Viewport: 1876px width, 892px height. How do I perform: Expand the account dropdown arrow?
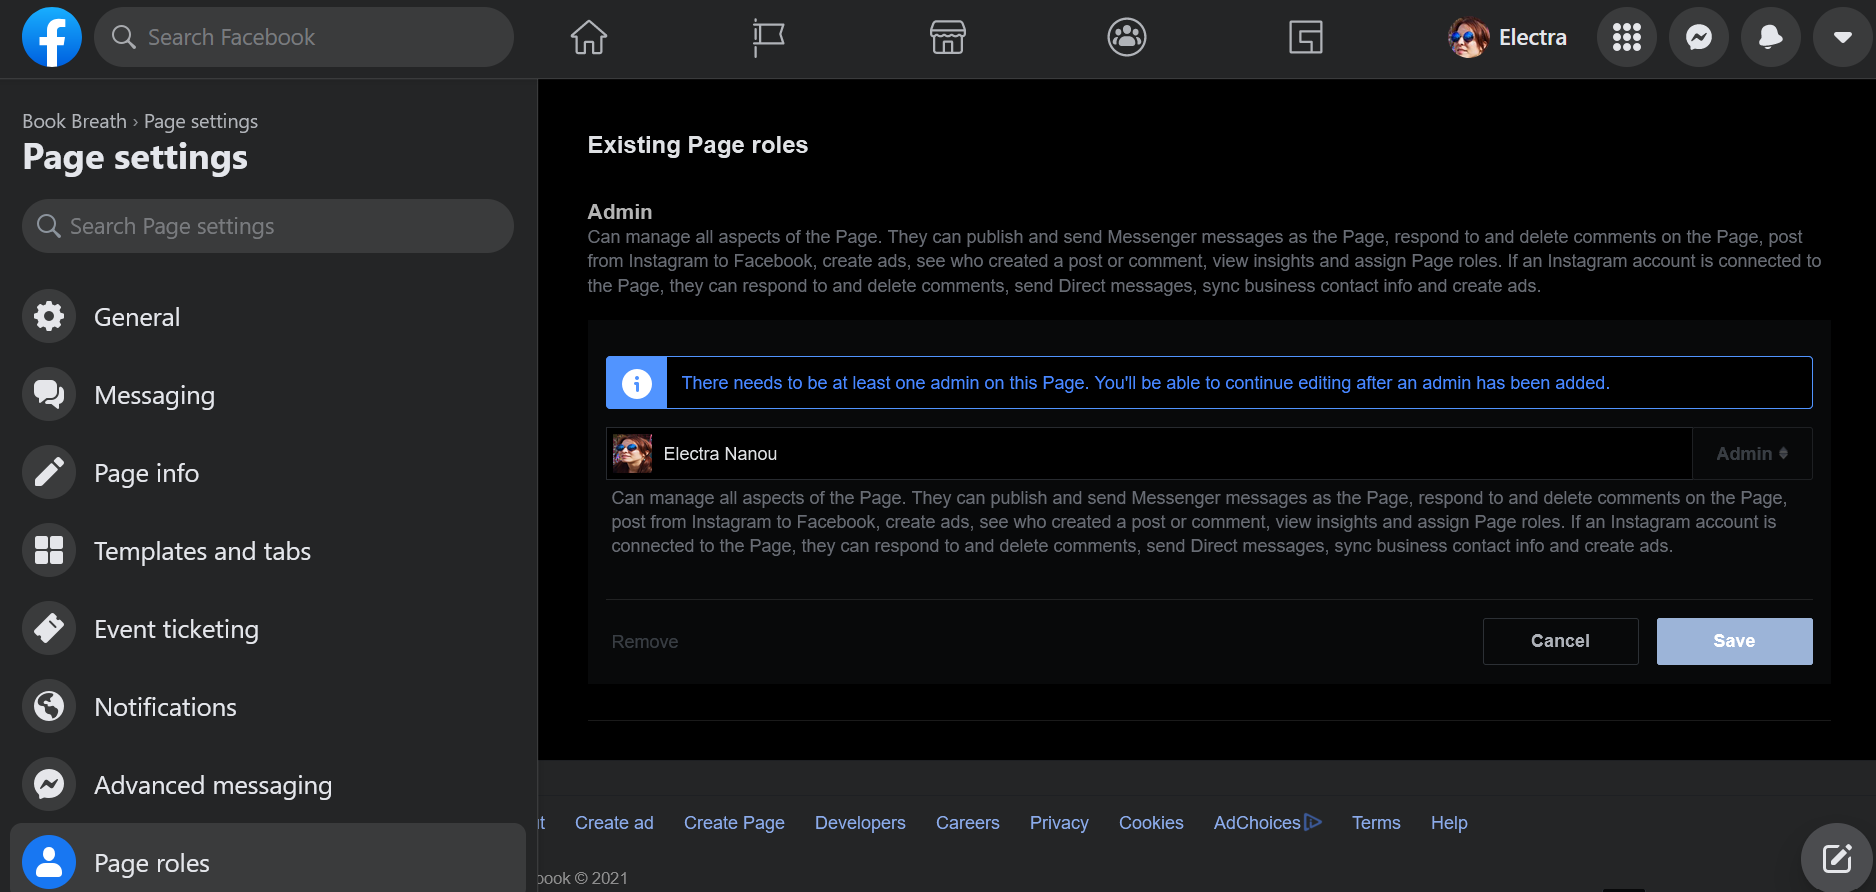1842,38
